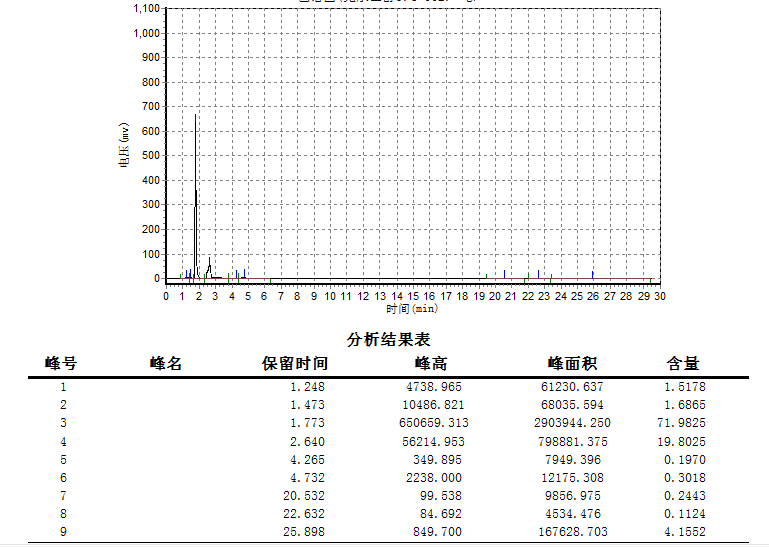Click content value 71.9825
The width and height of the screenshot is (769, 547).
[681, 423]
